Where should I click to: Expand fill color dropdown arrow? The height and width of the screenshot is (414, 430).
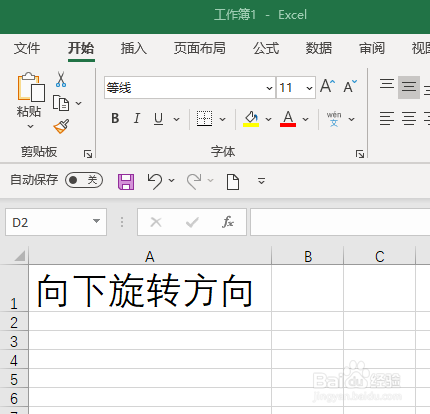click(x=268, y=119)
